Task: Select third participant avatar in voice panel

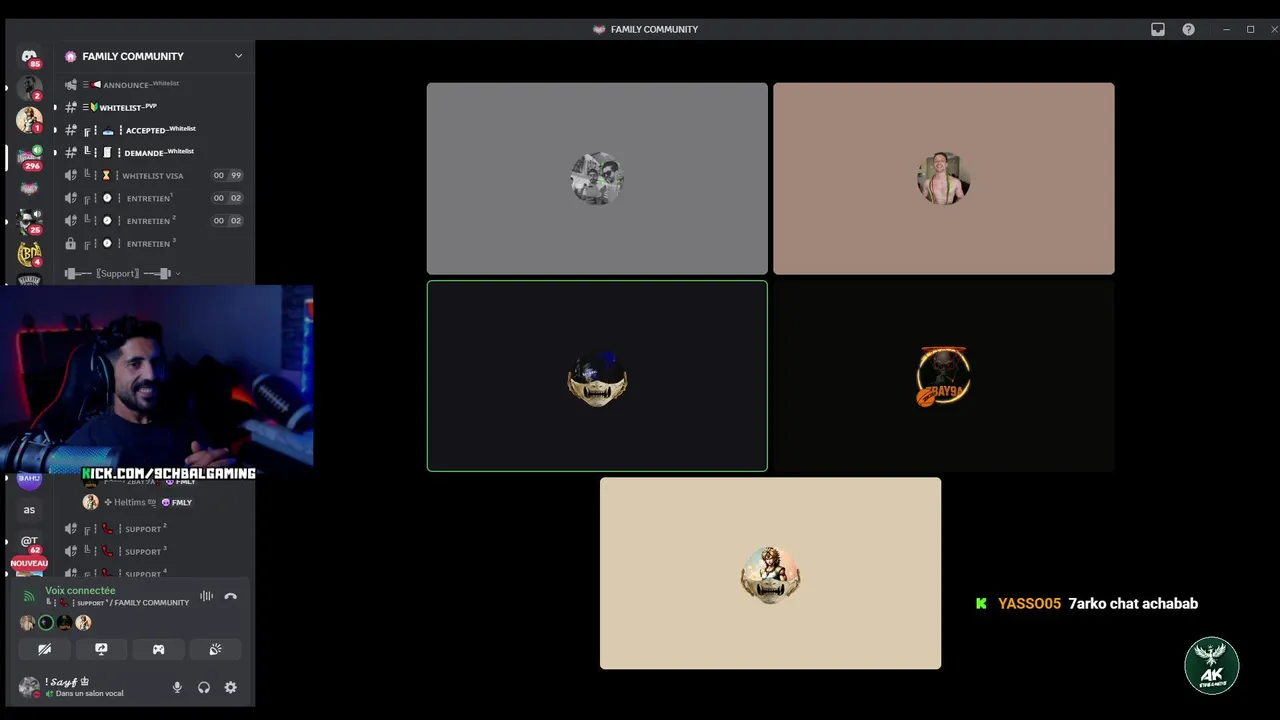Action: (x=65, y=623)
